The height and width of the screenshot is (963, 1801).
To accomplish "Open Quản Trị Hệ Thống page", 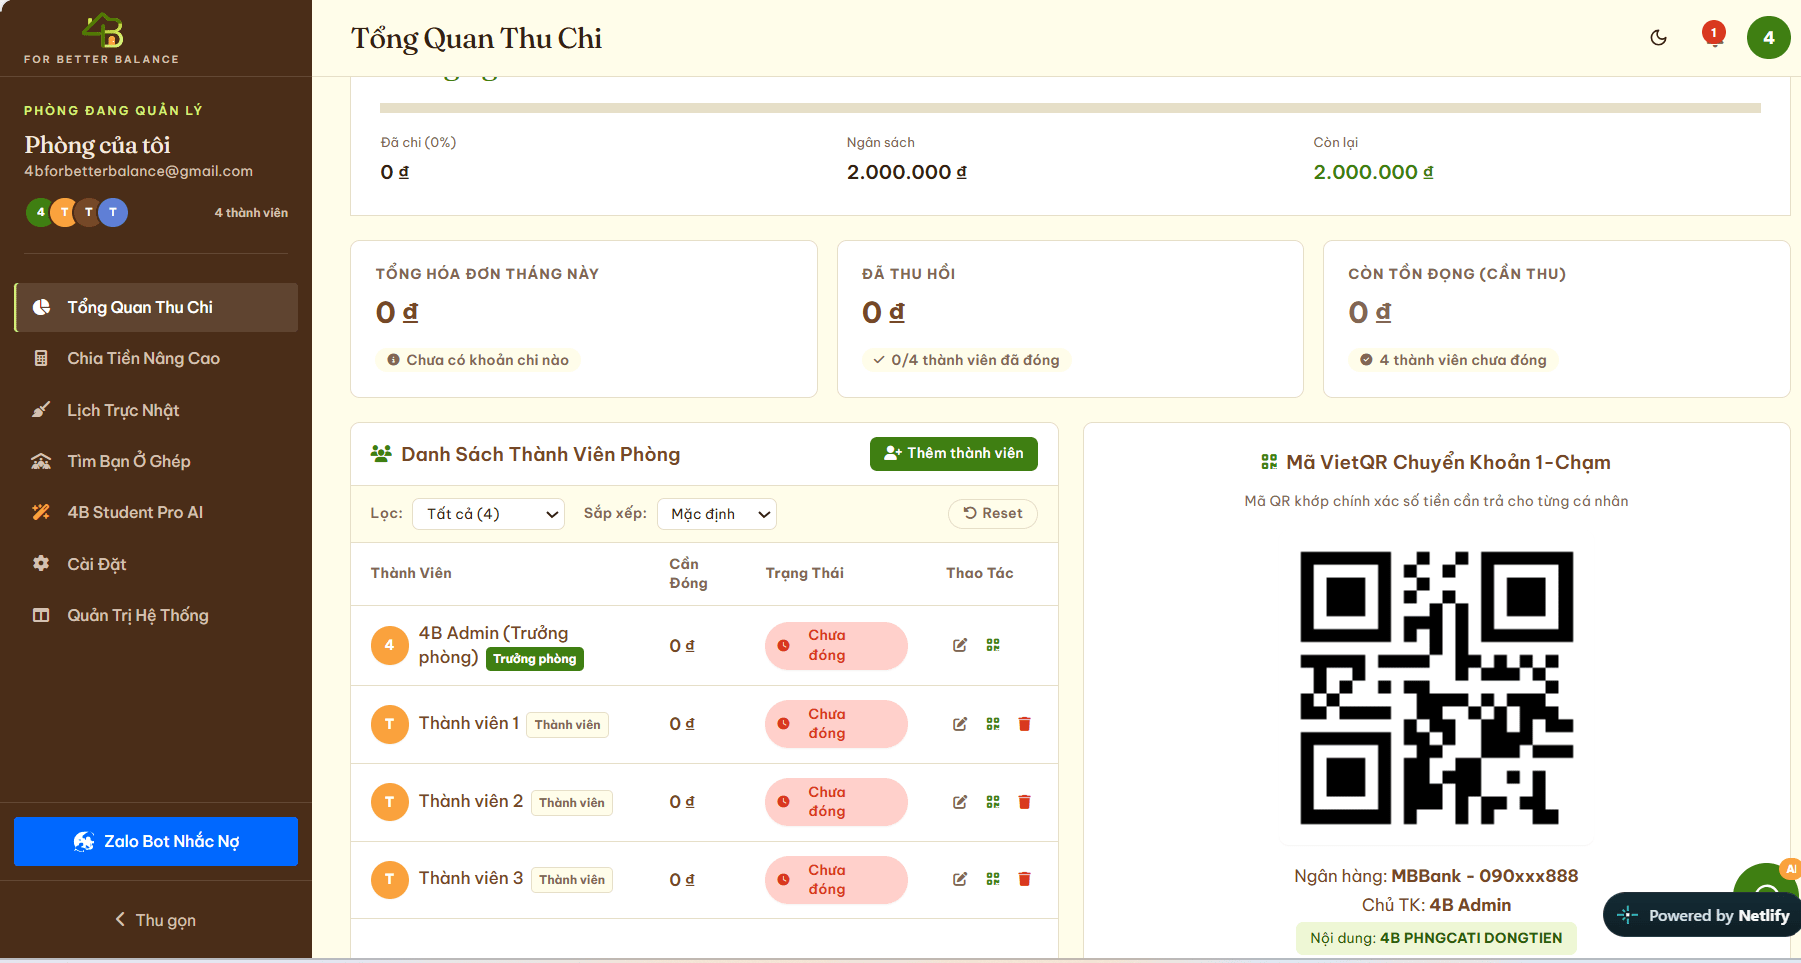I will [x=156, y=615].
